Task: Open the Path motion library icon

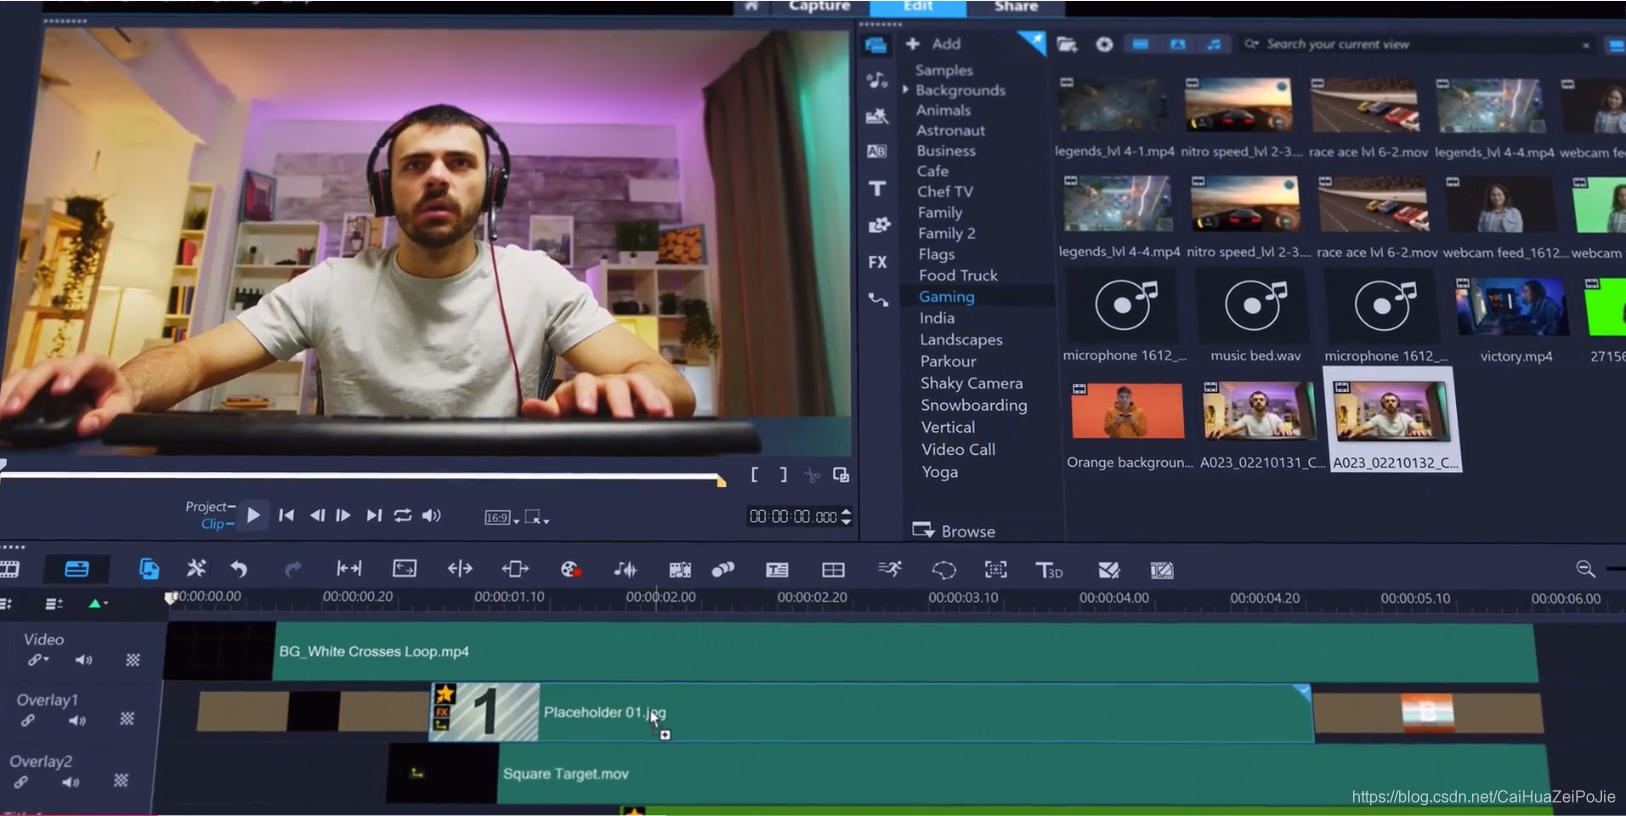Action: click(878, 299)
